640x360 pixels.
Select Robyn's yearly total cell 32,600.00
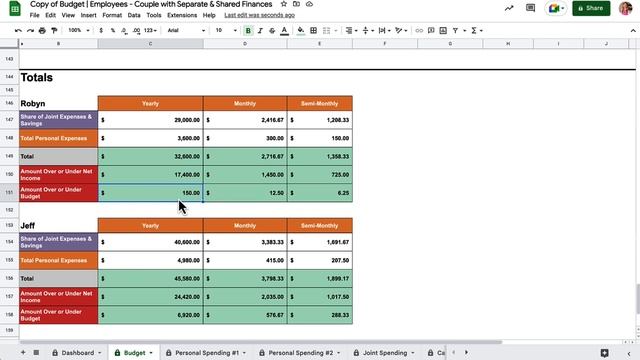[x=150, y=156]
